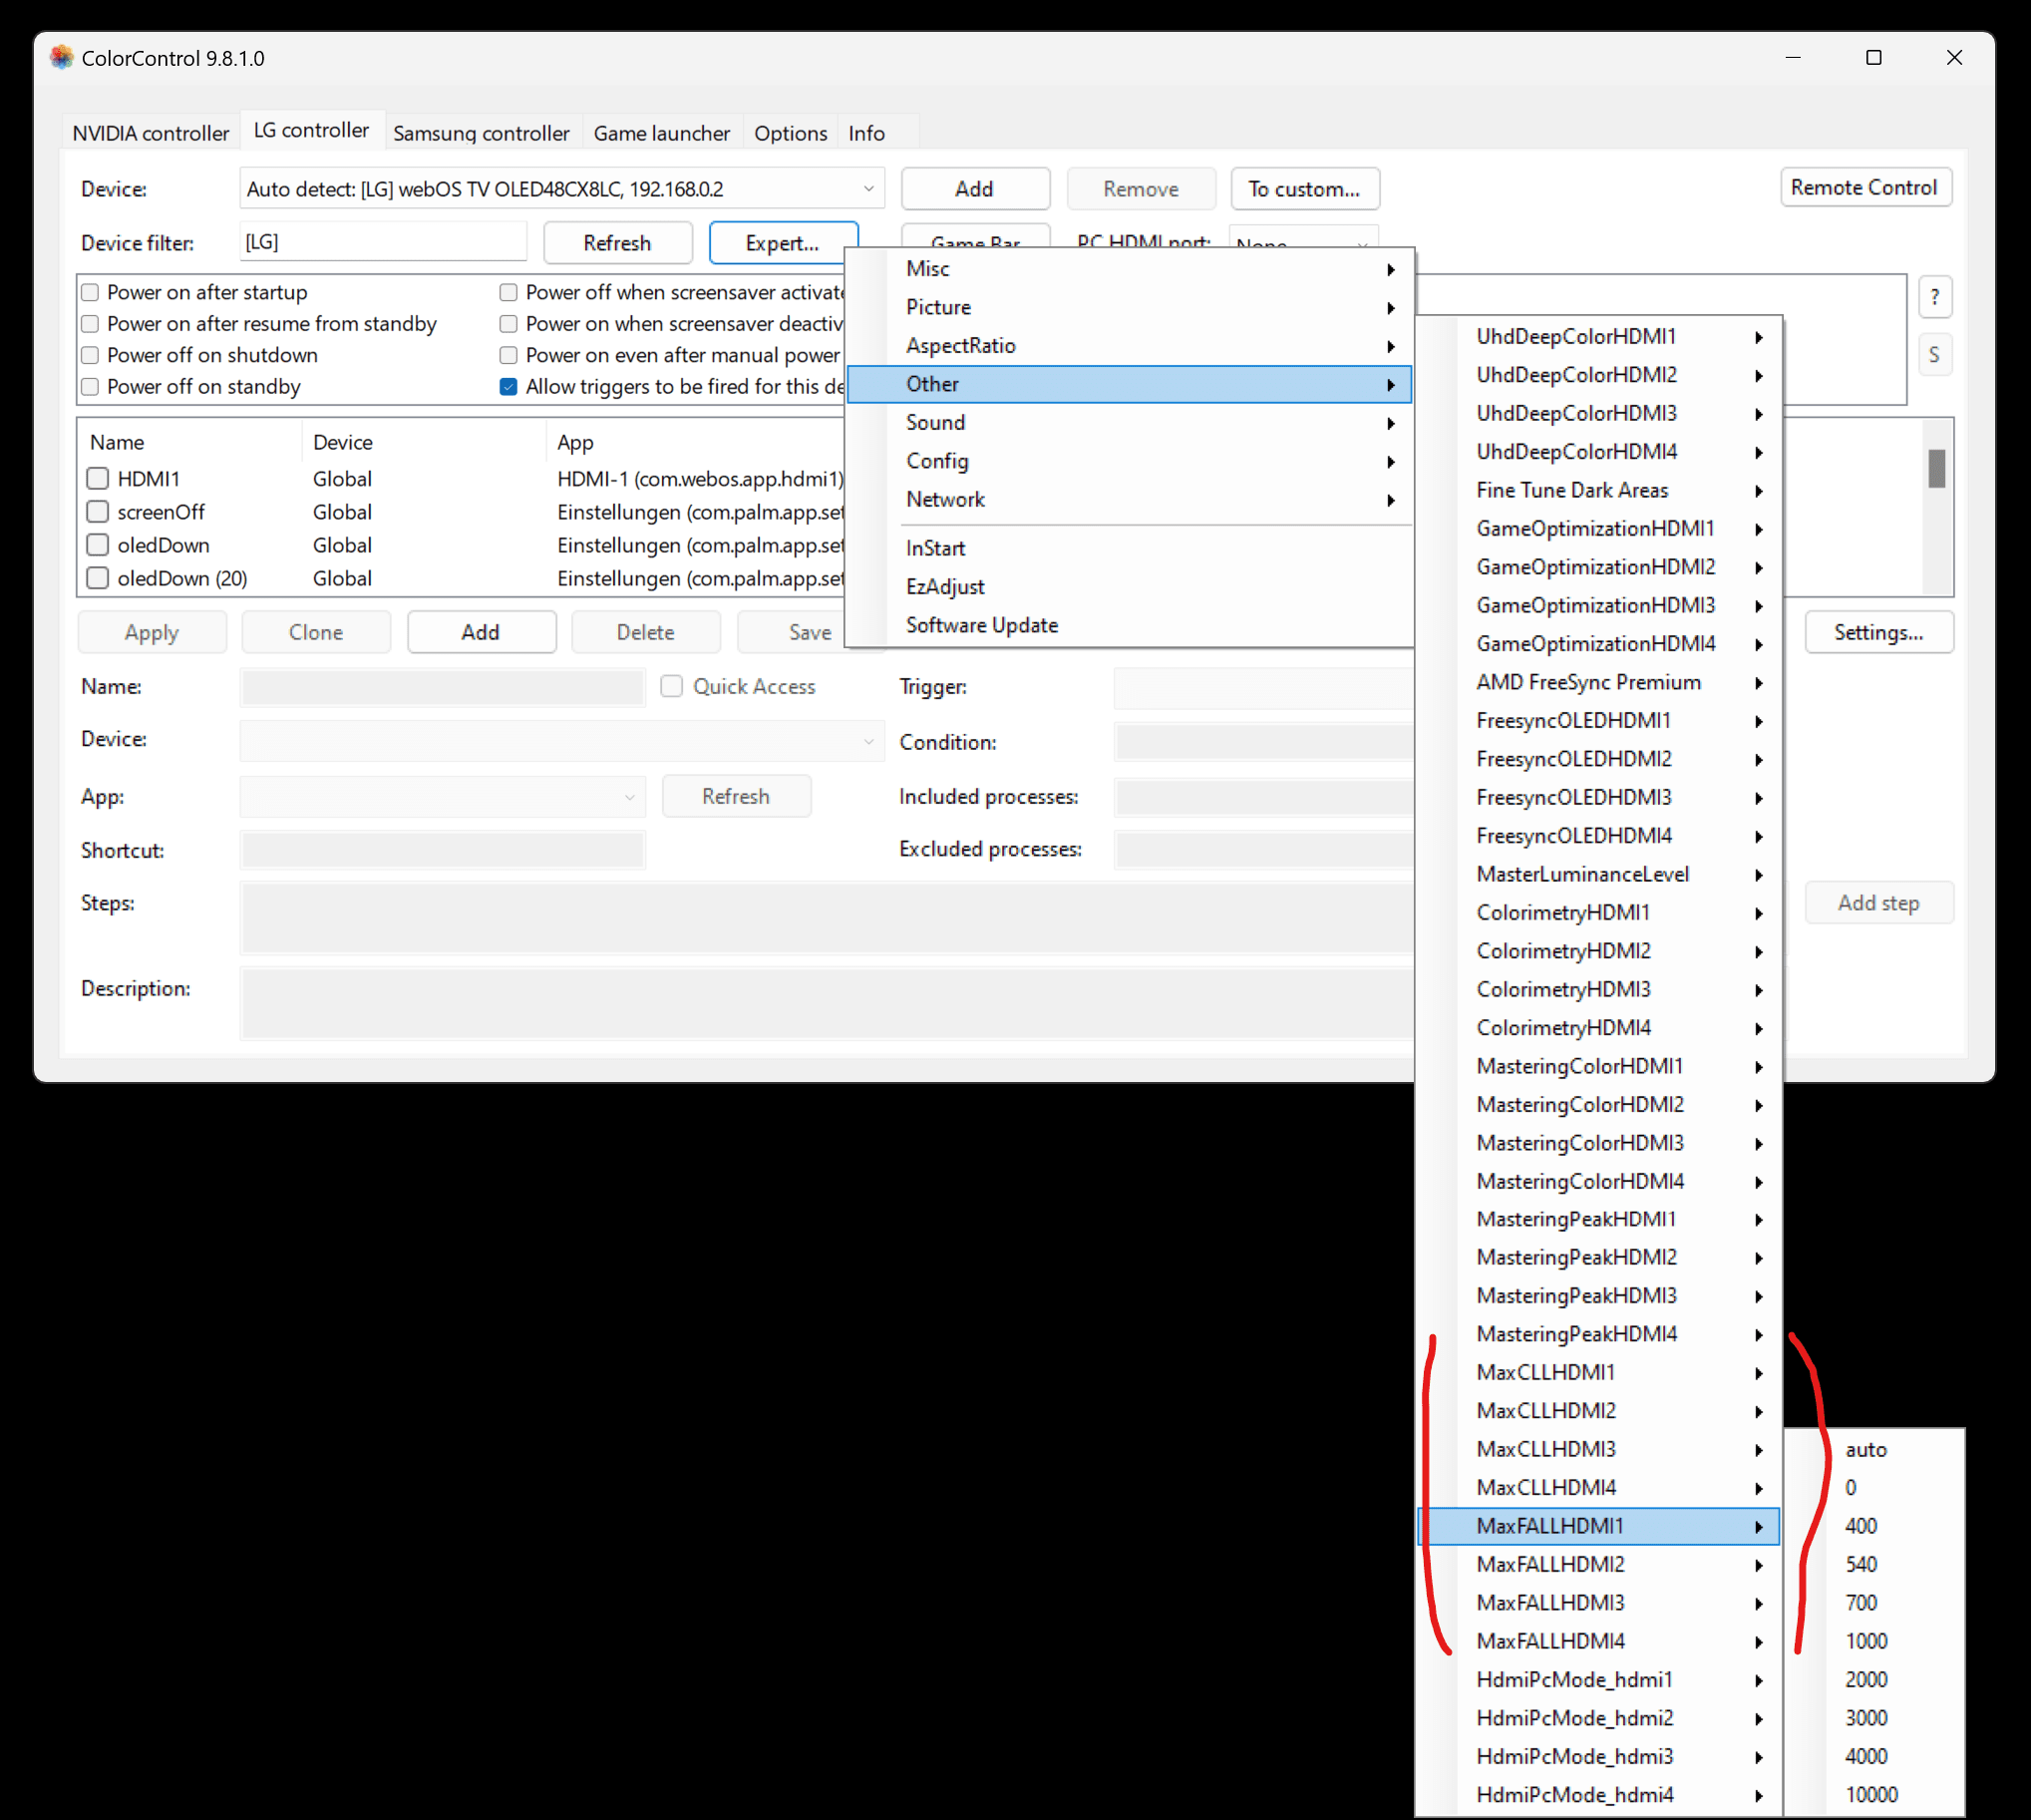Switch to Samsung controller tab
This screenshot has width=2031, height=1820.
coord(481,133)
